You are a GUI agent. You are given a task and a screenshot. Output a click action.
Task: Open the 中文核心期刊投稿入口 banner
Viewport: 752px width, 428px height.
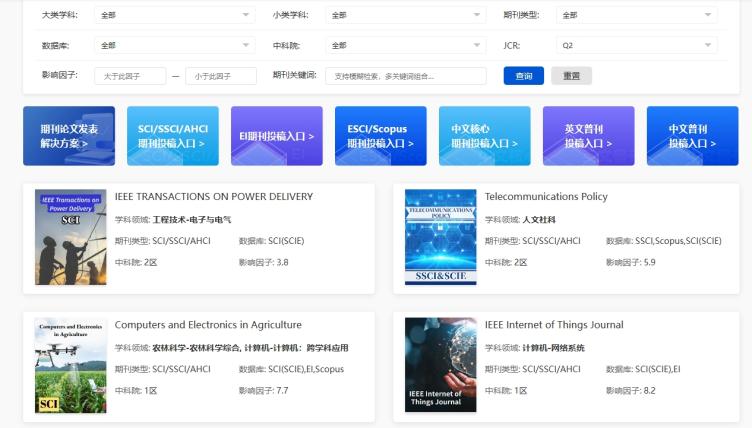click(x=484, y=136)
